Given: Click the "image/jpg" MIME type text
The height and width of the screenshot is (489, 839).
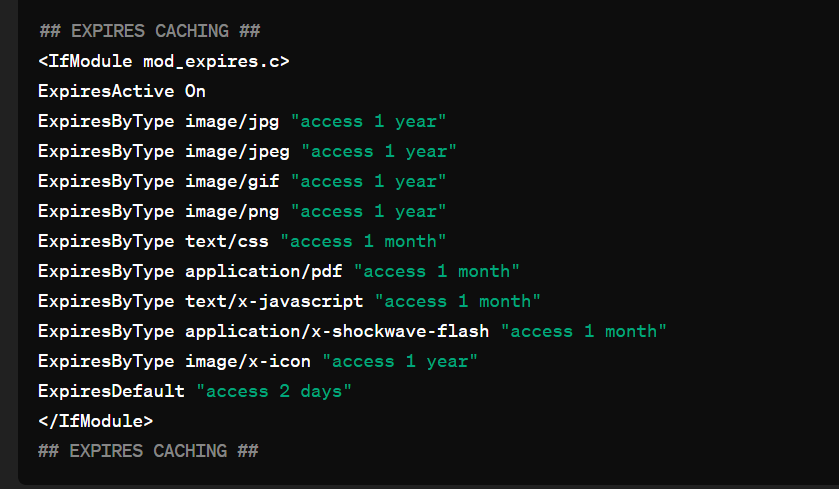Looking at the screenshot, I should 232,121.
